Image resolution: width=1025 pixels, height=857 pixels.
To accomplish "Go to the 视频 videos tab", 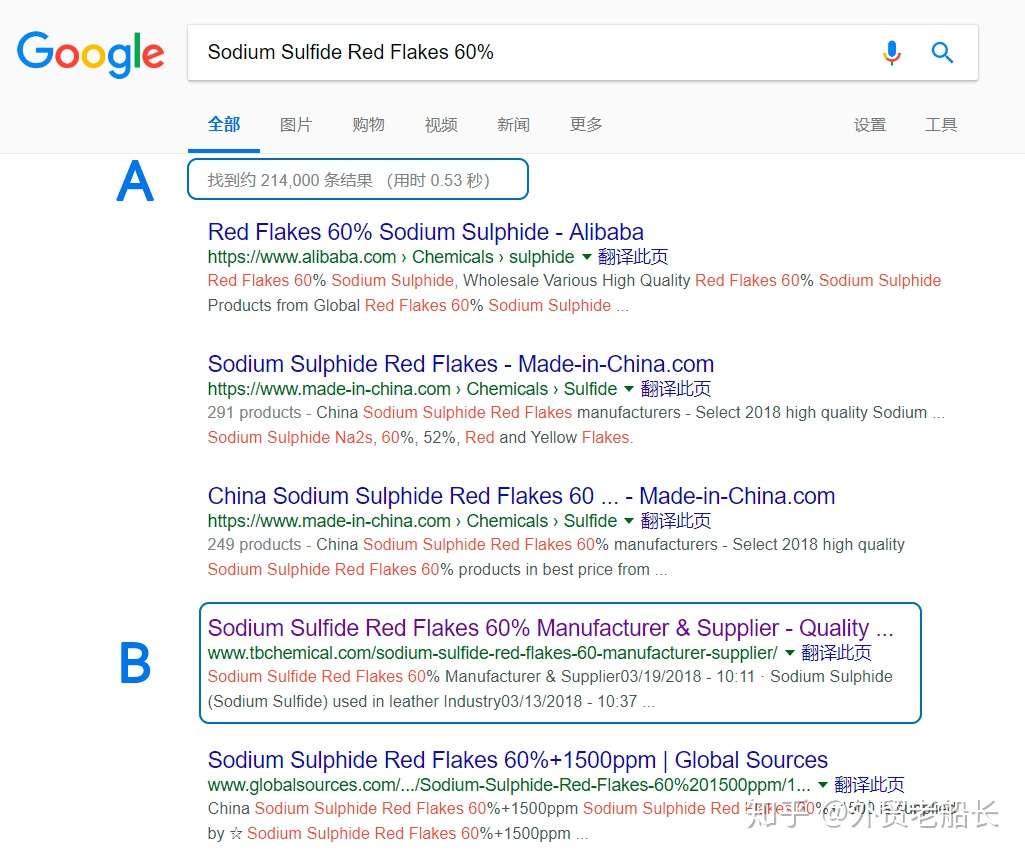I will 441,125.
